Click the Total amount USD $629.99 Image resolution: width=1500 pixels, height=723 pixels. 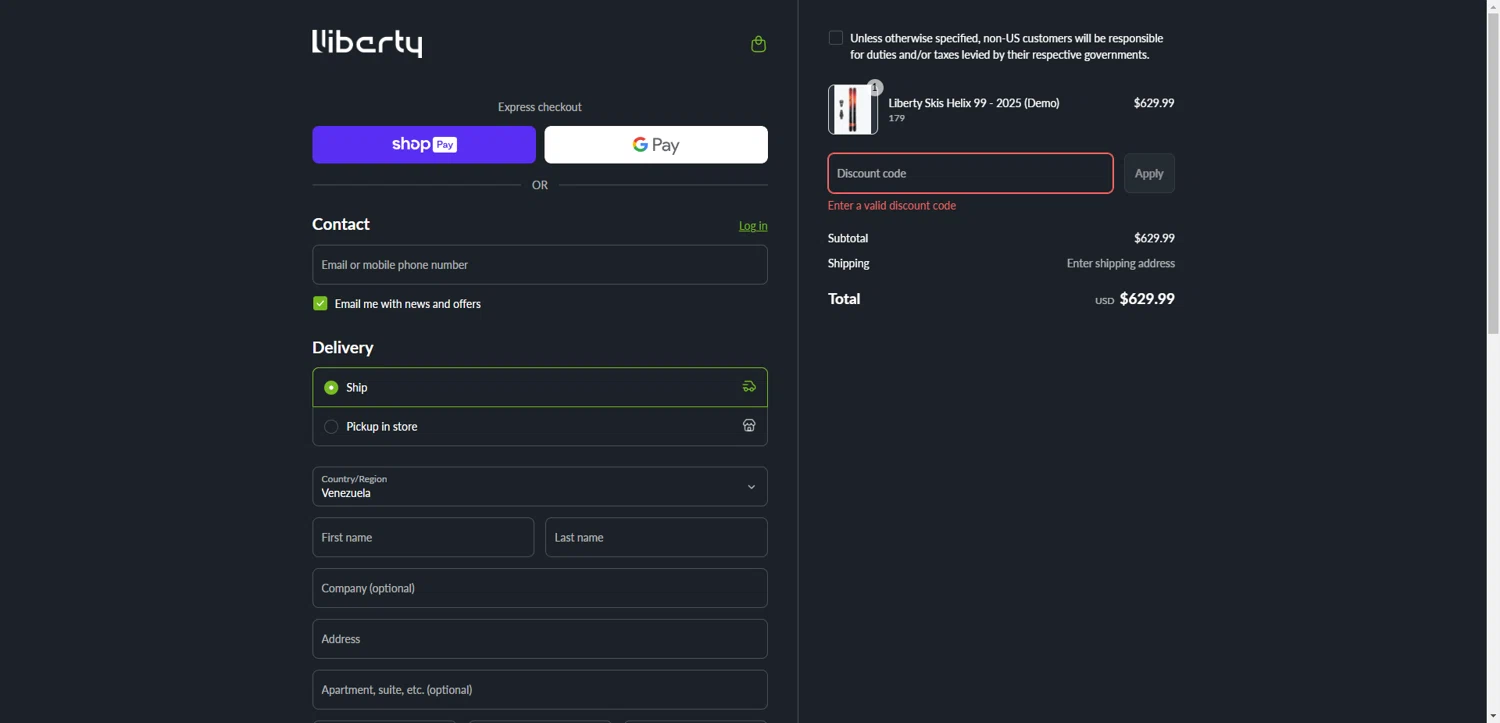click(x=1135, y=299)
